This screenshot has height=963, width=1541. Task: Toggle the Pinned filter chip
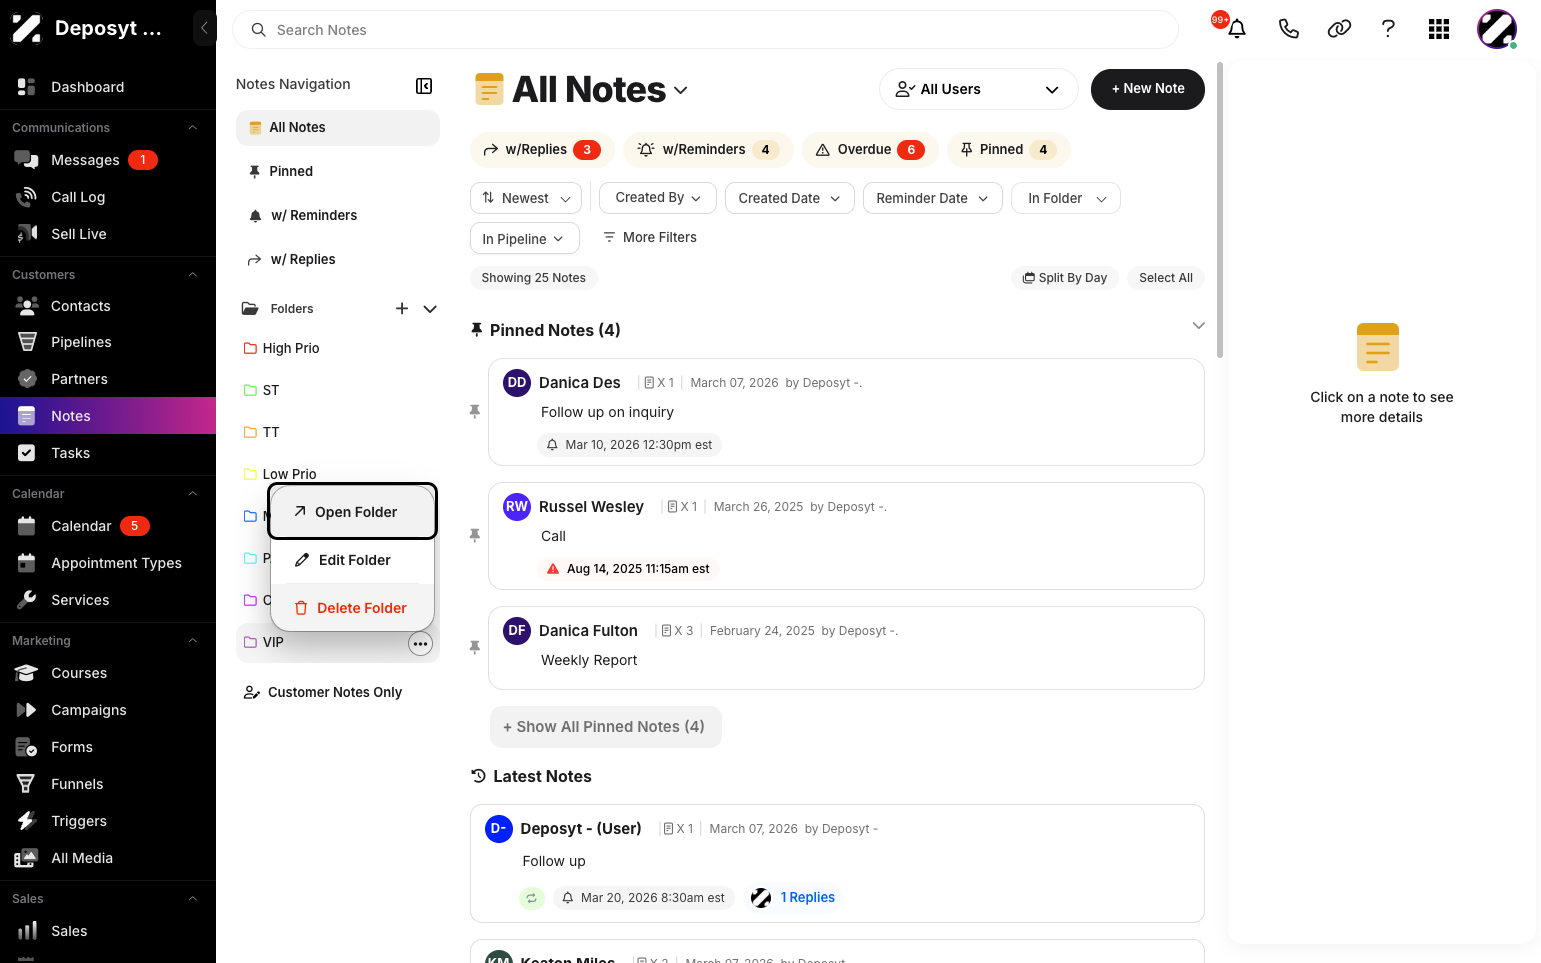coord(1009,150)
